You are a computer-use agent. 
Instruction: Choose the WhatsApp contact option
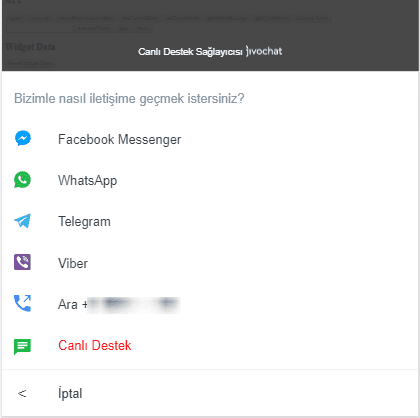click(210, 180)
